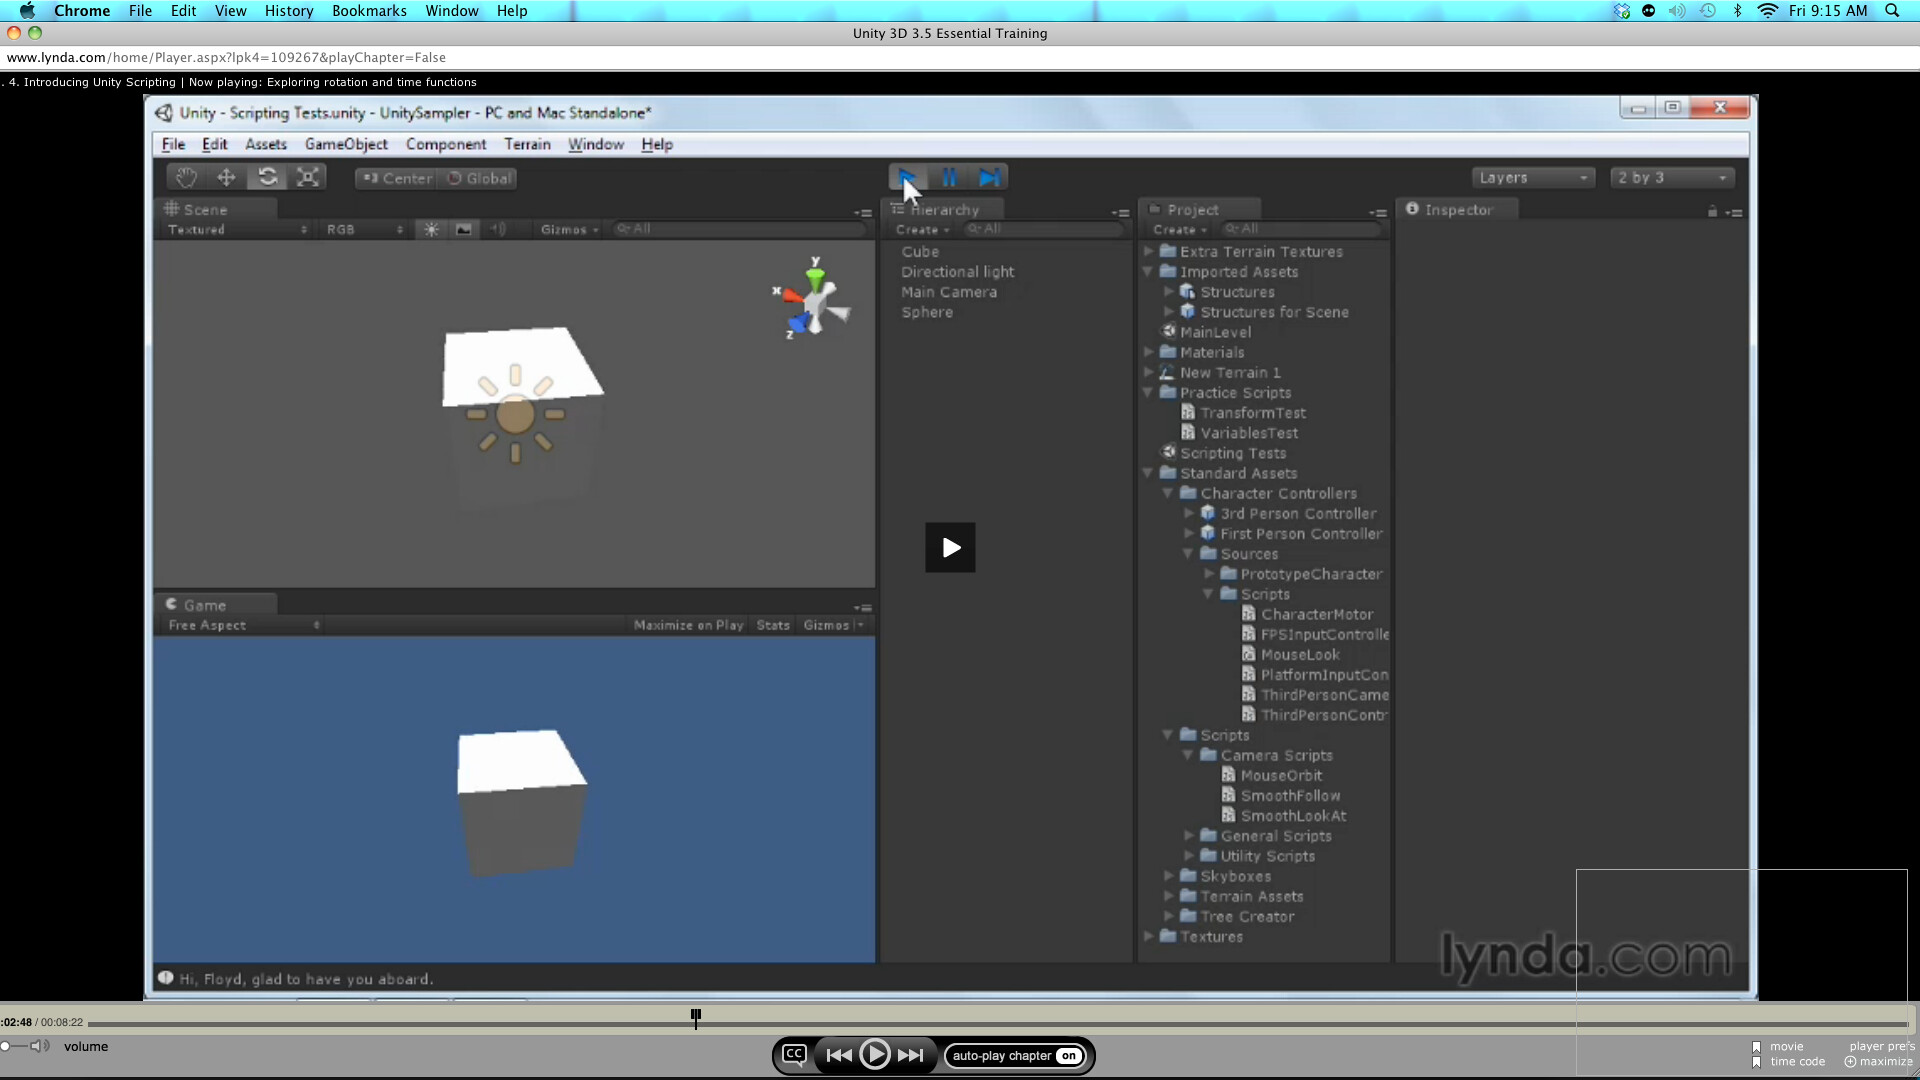
Task: Open the Layers dropdown
Action: click(x=1532, y=177)
